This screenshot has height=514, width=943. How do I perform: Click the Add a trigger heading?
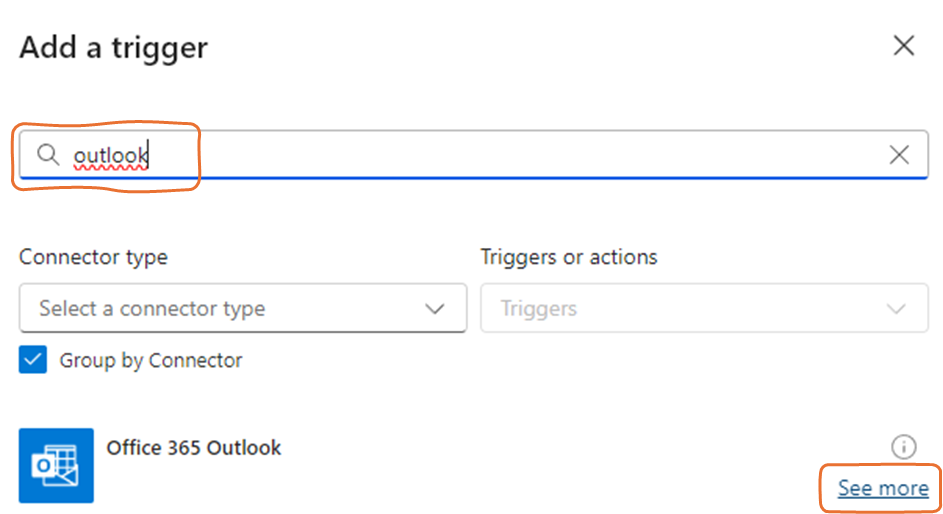[113, 47]
